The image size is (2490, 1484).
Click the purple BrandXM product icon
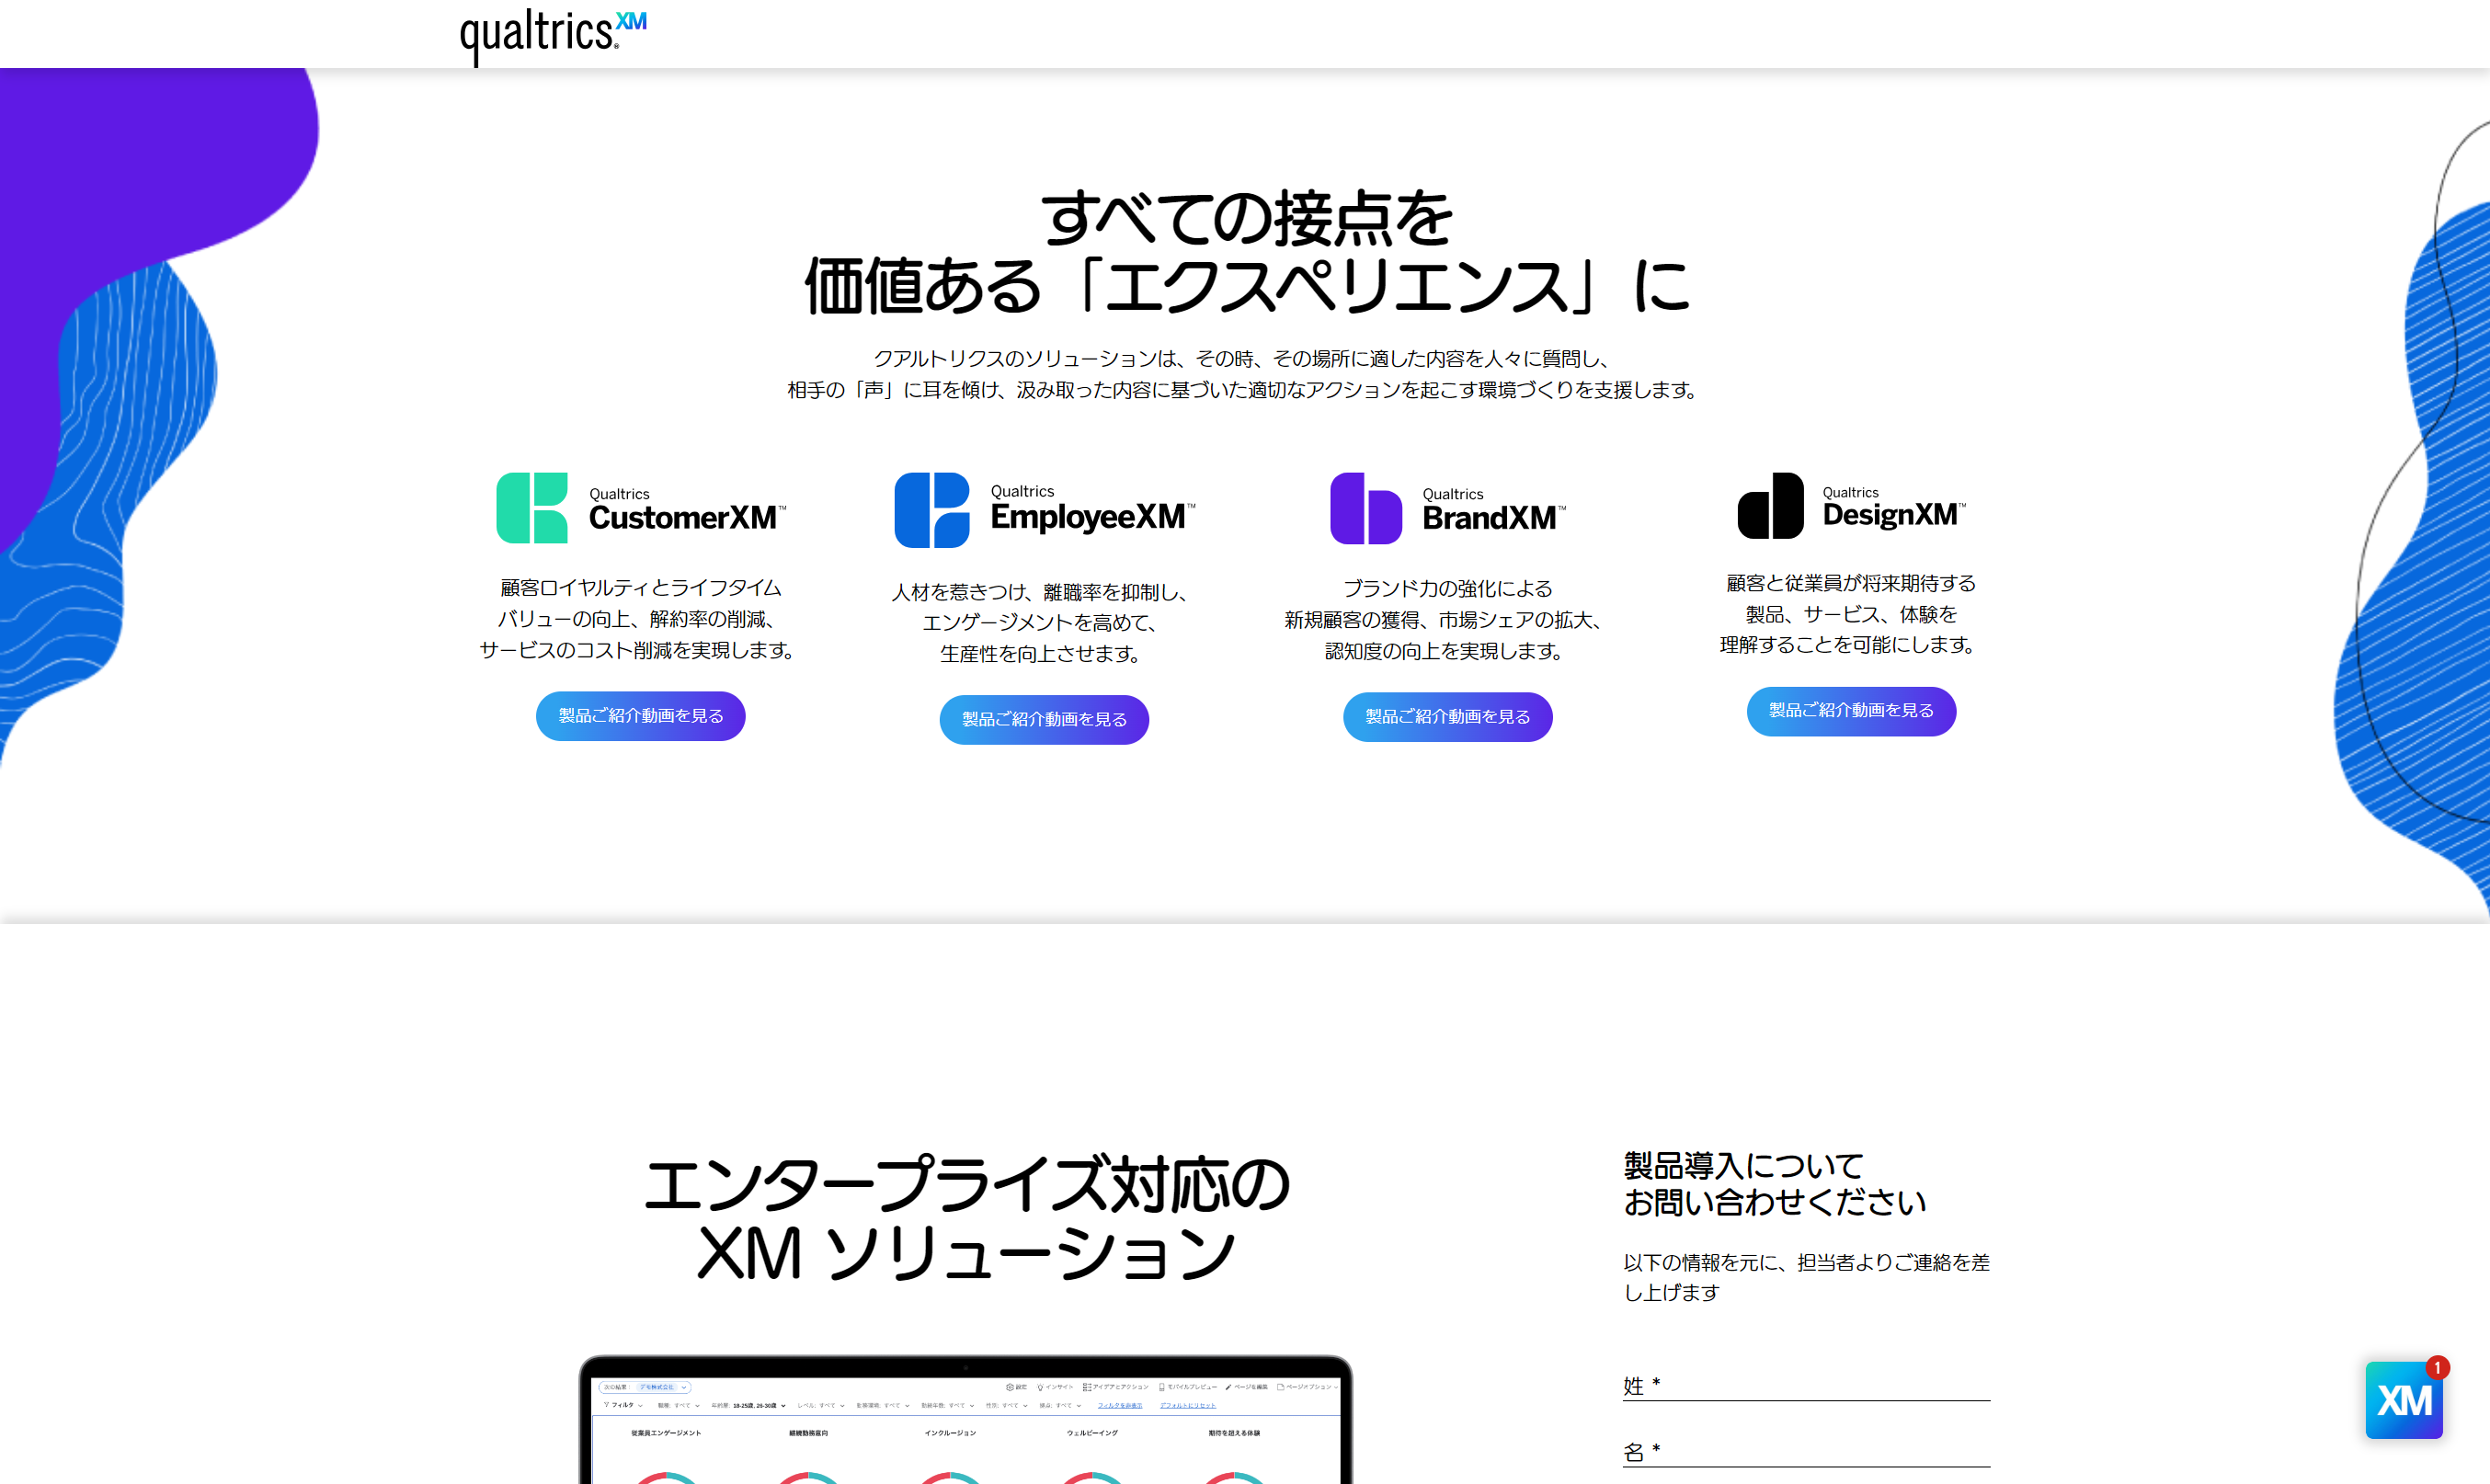click(x=1366, y=508)
